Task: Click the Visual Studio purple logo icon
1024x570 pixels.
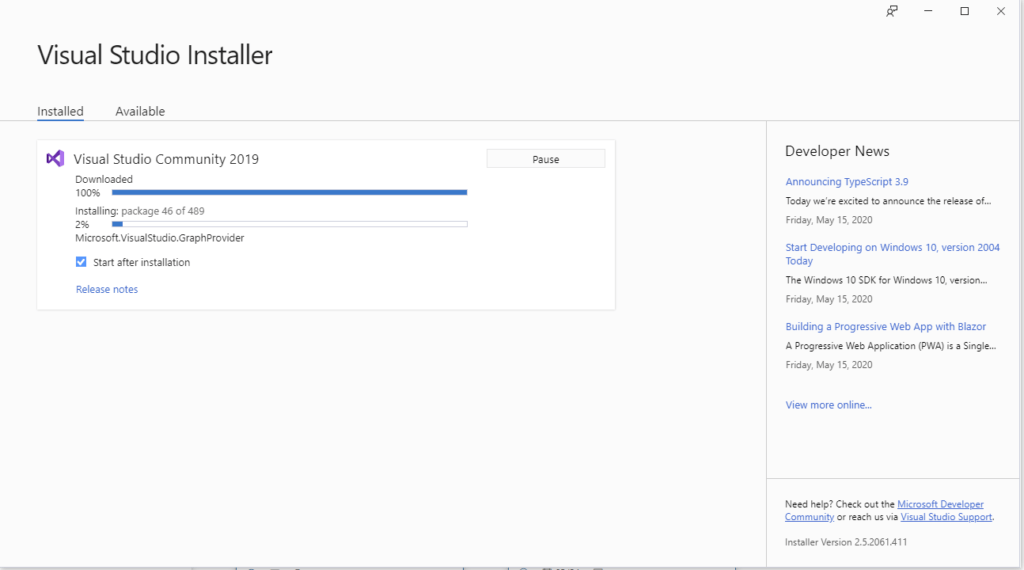Action: (56, 158)
